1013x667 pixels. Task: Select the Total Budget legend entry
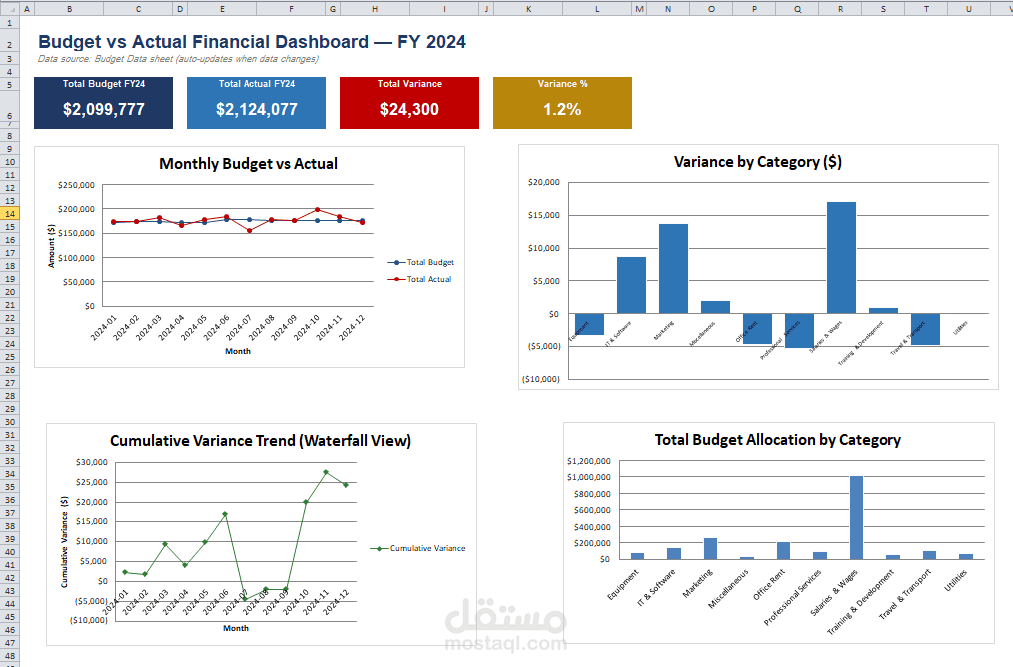[x=421, y=262]
